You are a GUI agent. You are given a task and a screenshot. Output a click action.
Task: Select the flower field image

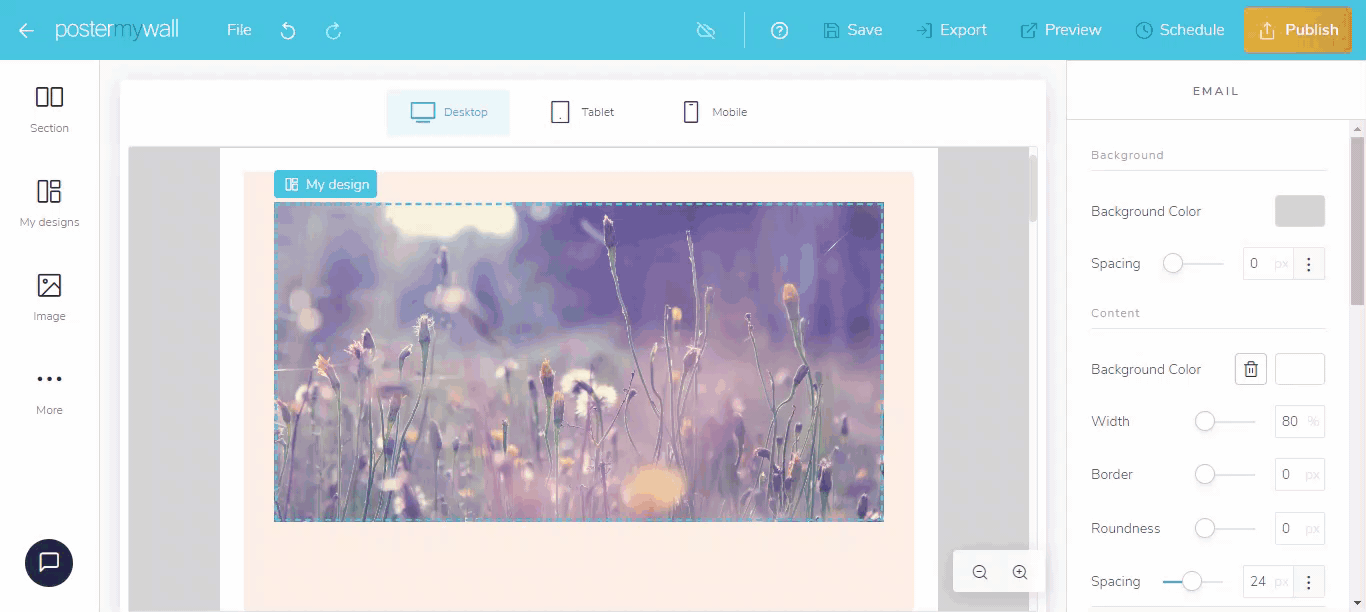(579, 362)
